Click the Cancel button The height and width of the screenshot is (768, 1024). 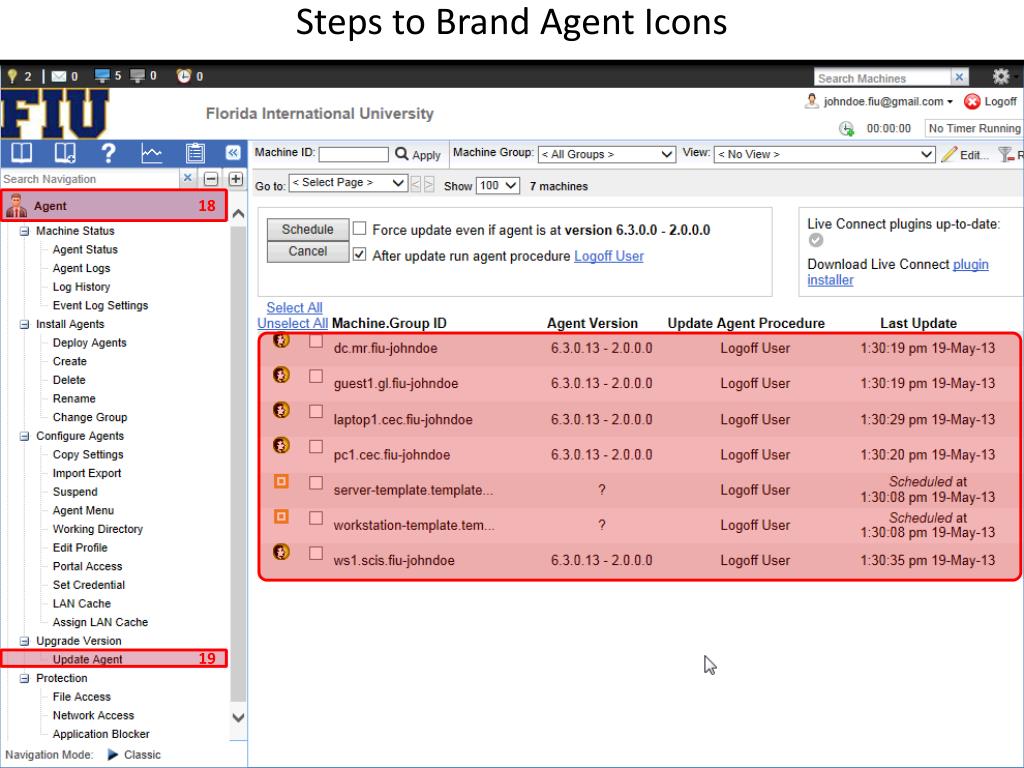(308, 251)
